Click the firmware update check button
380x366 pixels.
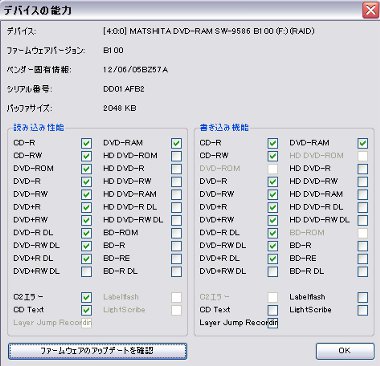97,351
